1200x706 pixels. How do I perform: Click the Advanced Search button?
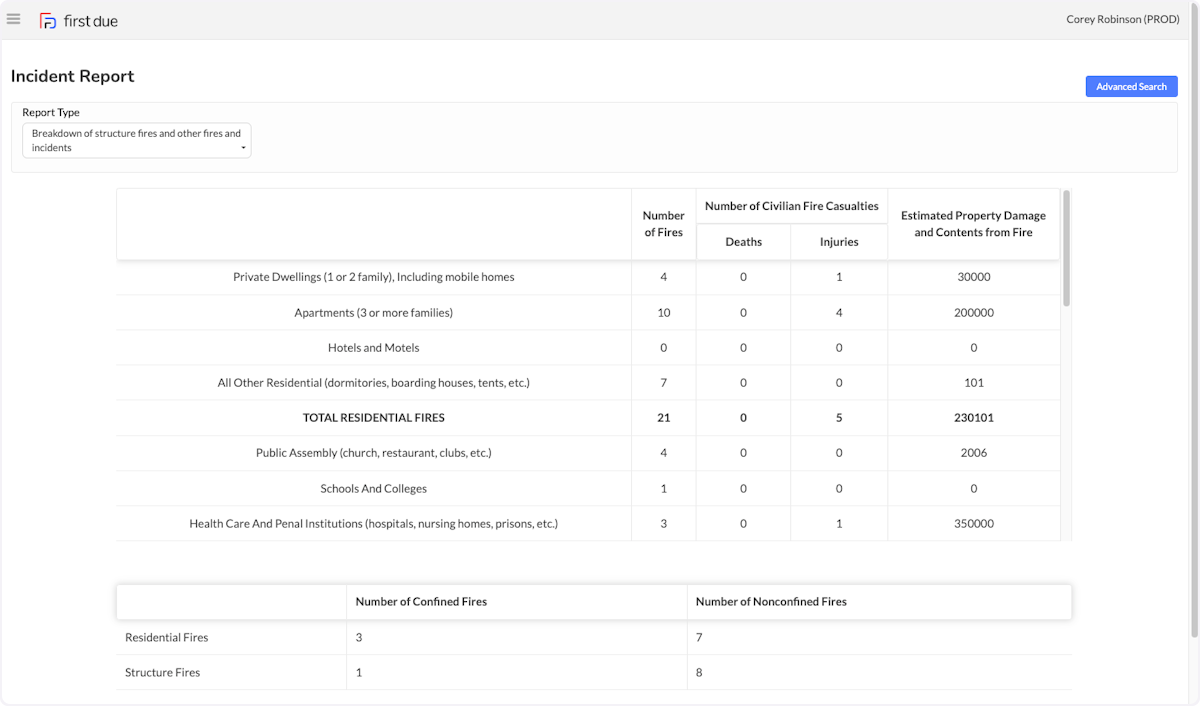point(1131,87)
